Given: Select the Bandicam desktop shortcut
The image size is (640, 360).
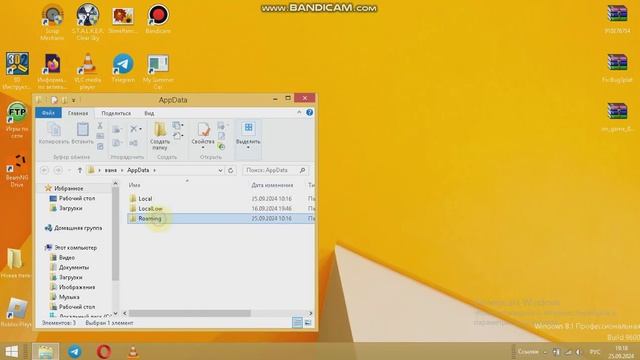Looking at the screenshot, I should 158,19.
